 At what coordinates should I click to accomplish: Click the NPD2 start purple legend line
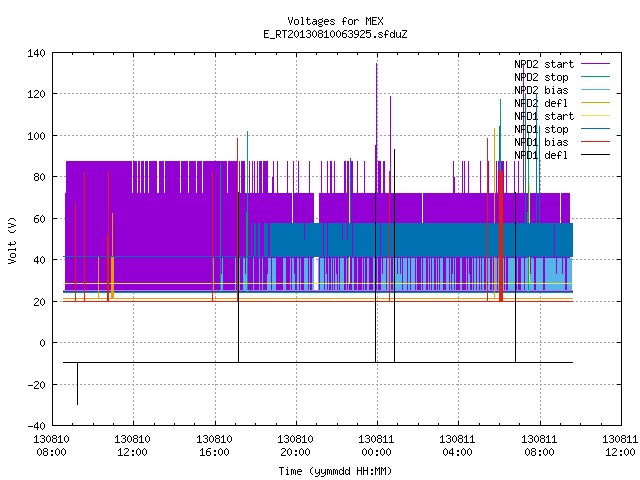595,64
